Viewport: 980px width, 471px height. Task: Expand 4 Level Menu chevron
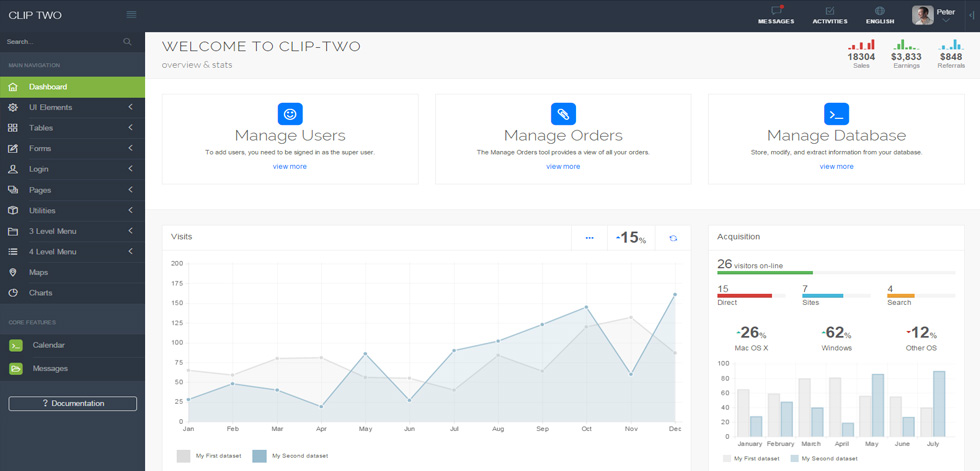tap(131, 251)
